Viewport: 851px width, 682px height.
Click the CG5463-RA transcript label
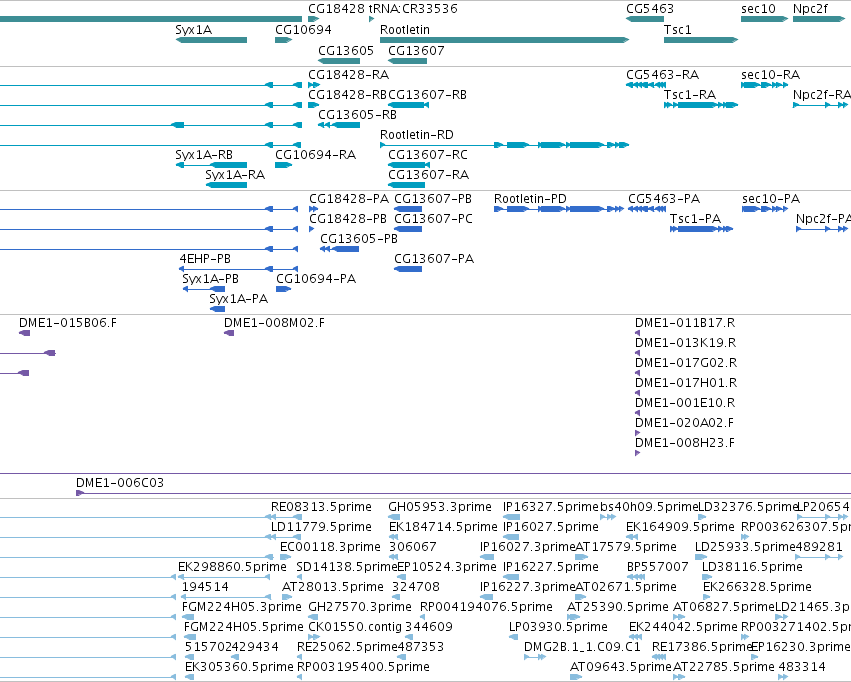663,75
